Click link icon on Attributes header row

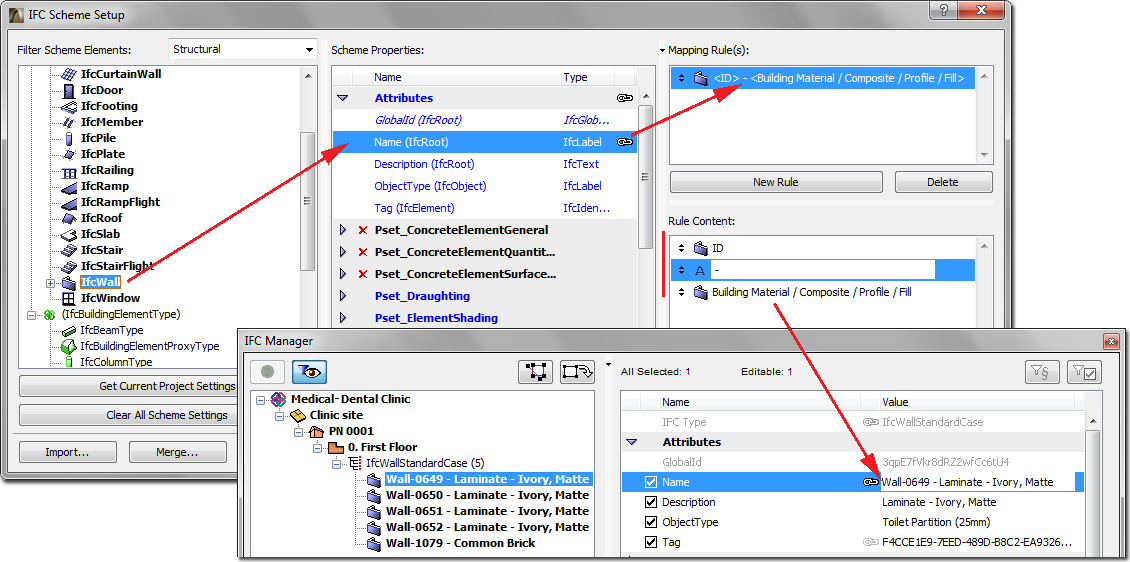coord(625,97)
